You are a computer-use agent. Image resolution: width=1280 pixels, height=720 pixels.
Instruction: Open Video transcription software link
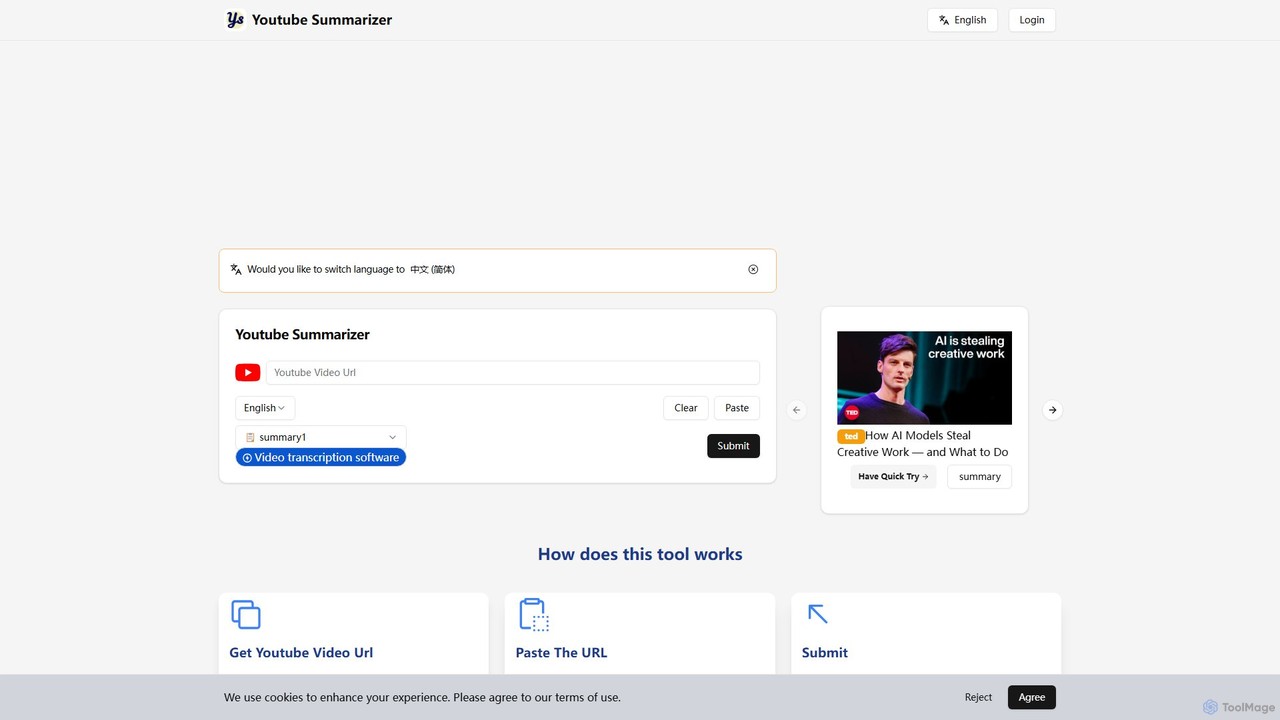(x=321, y=458)
